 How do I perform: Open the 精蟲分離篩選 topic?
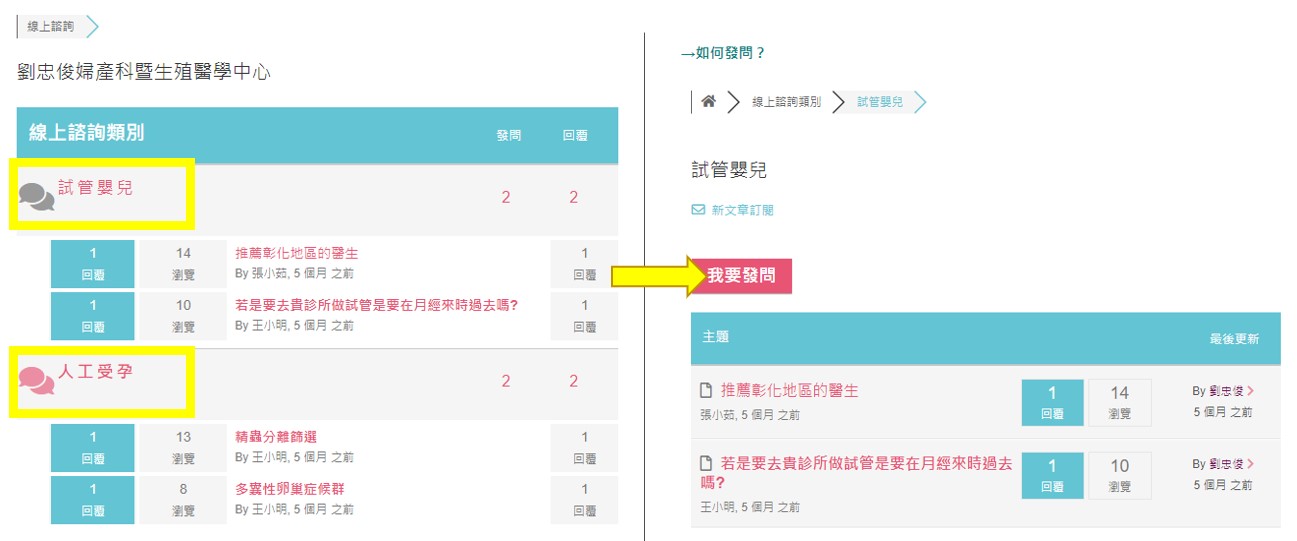point(276,437)
